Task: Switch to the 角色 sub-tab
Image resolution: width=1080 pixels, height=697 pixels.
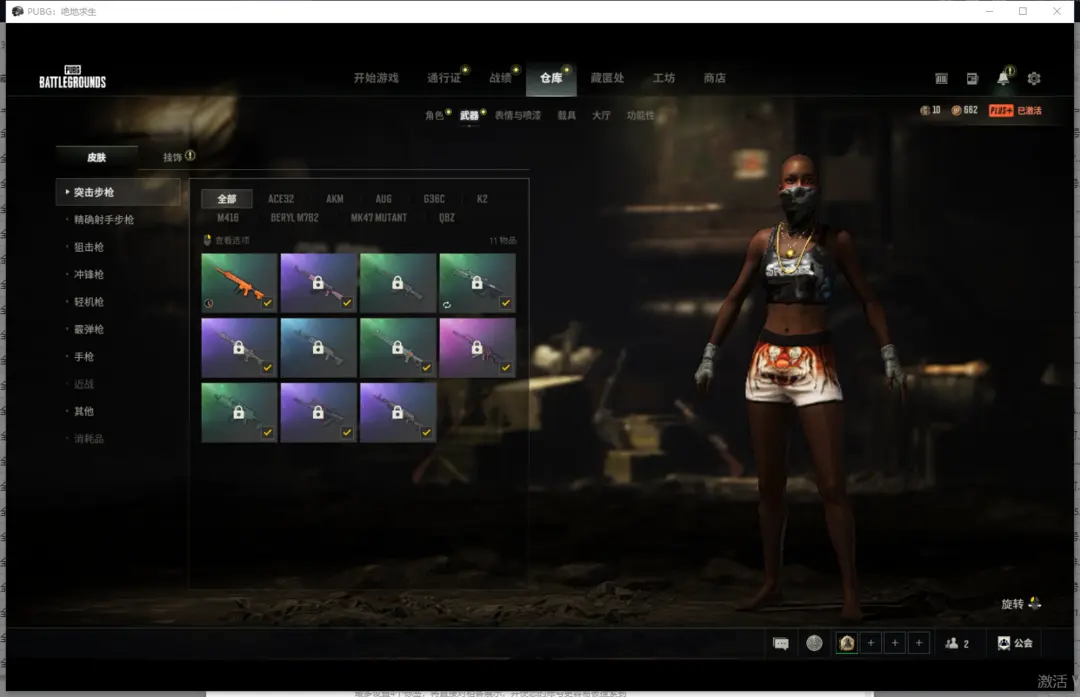Action: click(434, 115)
